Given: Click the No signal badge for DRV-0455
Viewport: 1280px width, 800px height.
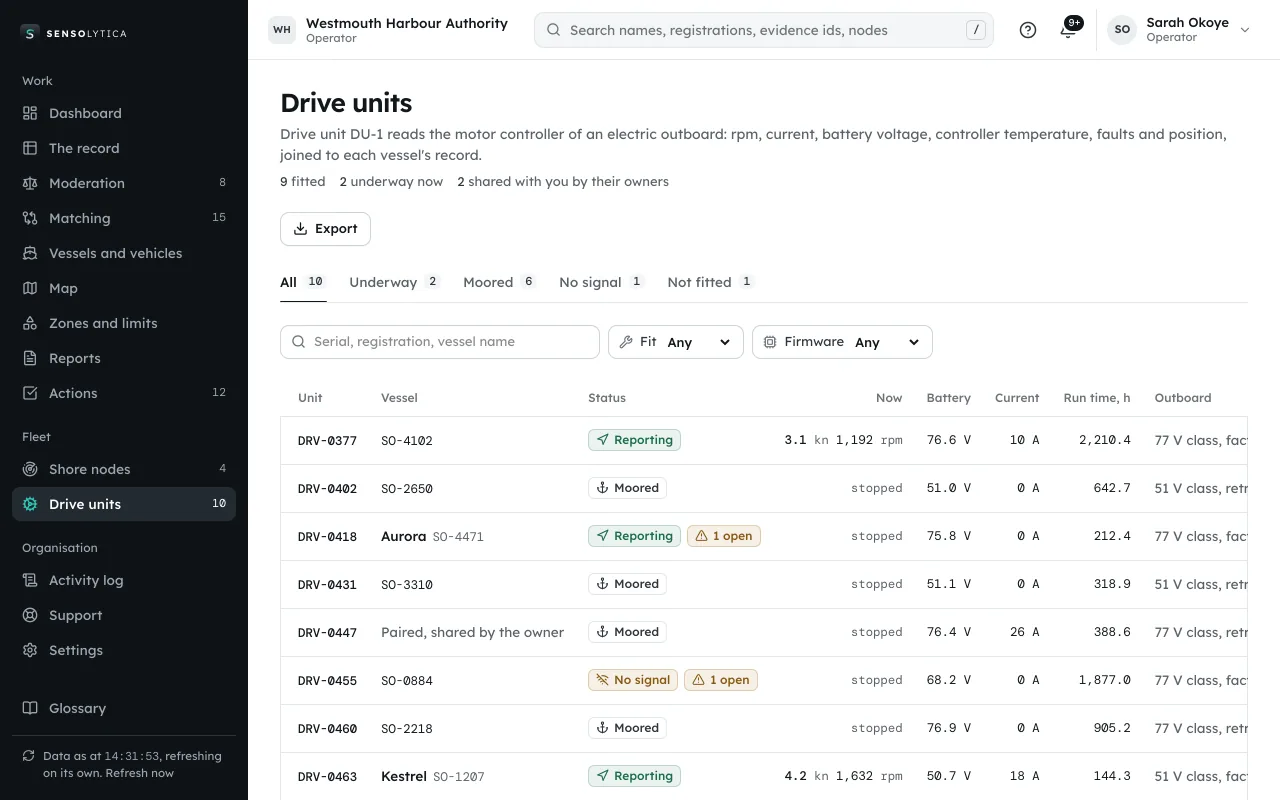Looking at the screenshot, I should 633,680.
